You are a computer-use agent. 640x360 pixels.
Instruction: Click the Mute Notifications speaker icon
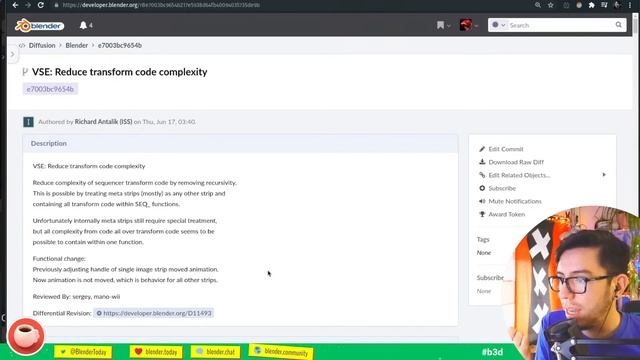tap(482, 201)
